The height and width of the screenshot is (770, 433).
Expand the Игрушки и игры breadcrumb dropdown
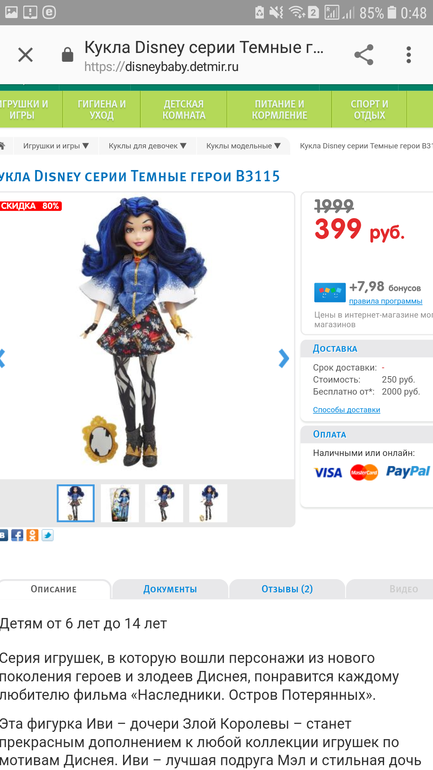point(85,146)
